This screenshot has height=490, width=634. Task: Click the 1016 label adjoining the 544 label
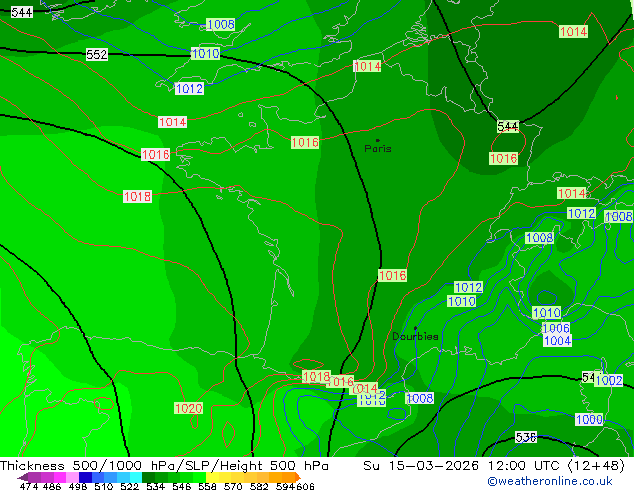(x=503, y=158)
